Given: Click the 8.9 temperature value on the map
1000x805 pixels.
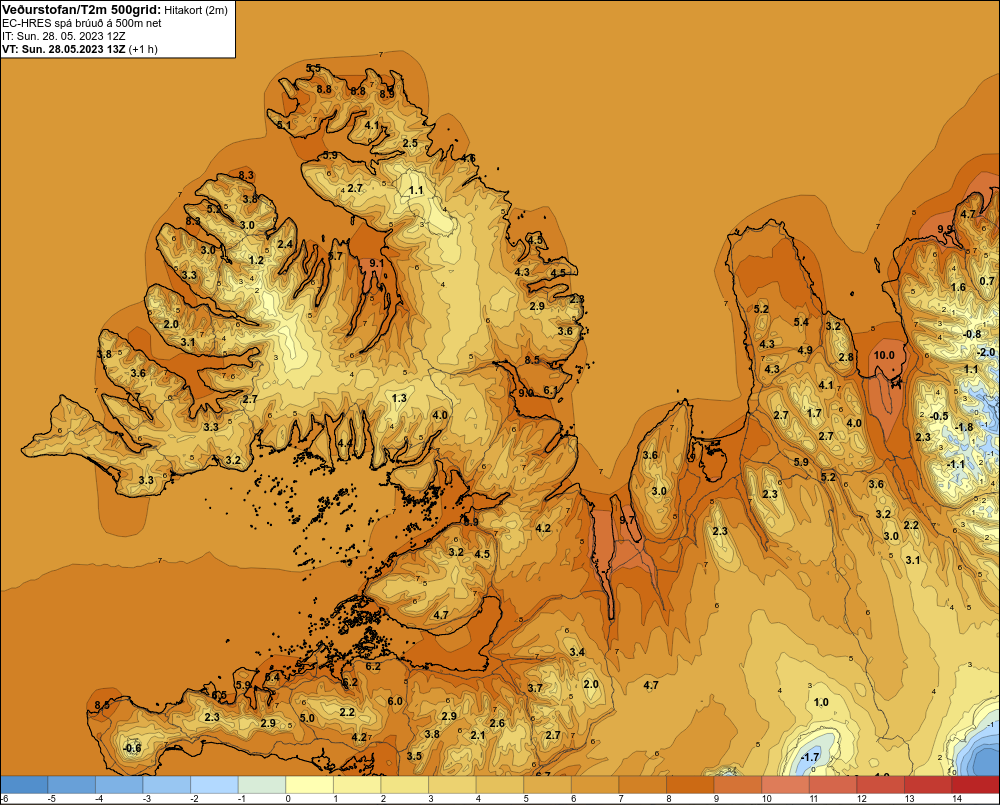Looking at the screenshot, I should coord(387,94).
